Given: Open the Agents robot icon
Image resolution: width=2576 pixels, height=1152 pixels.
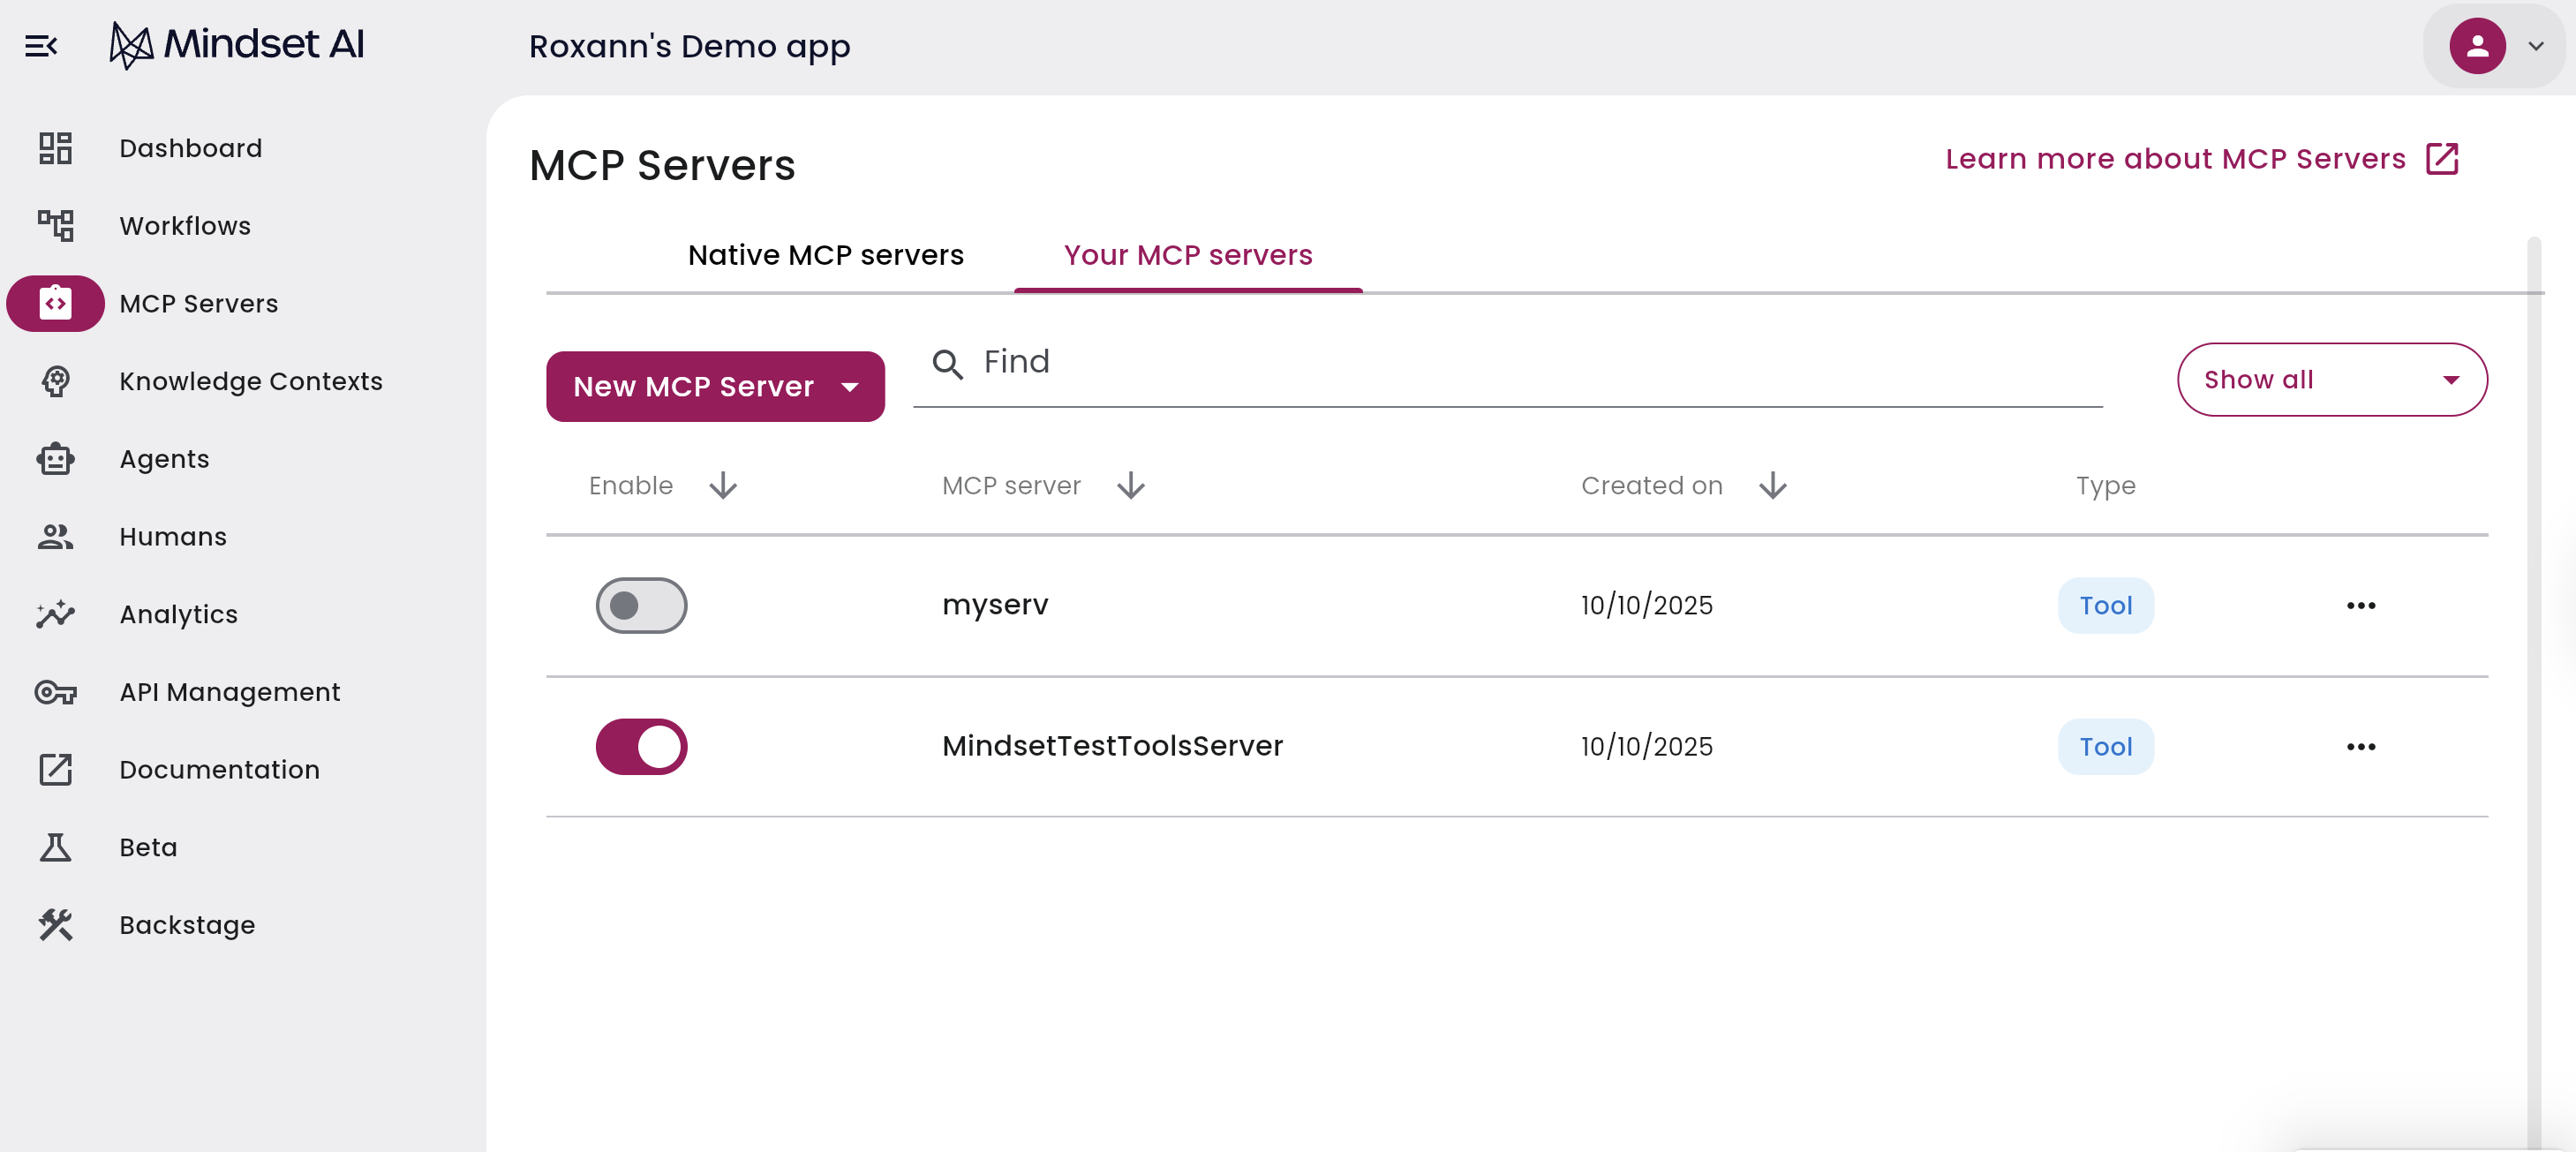Looking at the screenshot, I should [x=55, y=459].
